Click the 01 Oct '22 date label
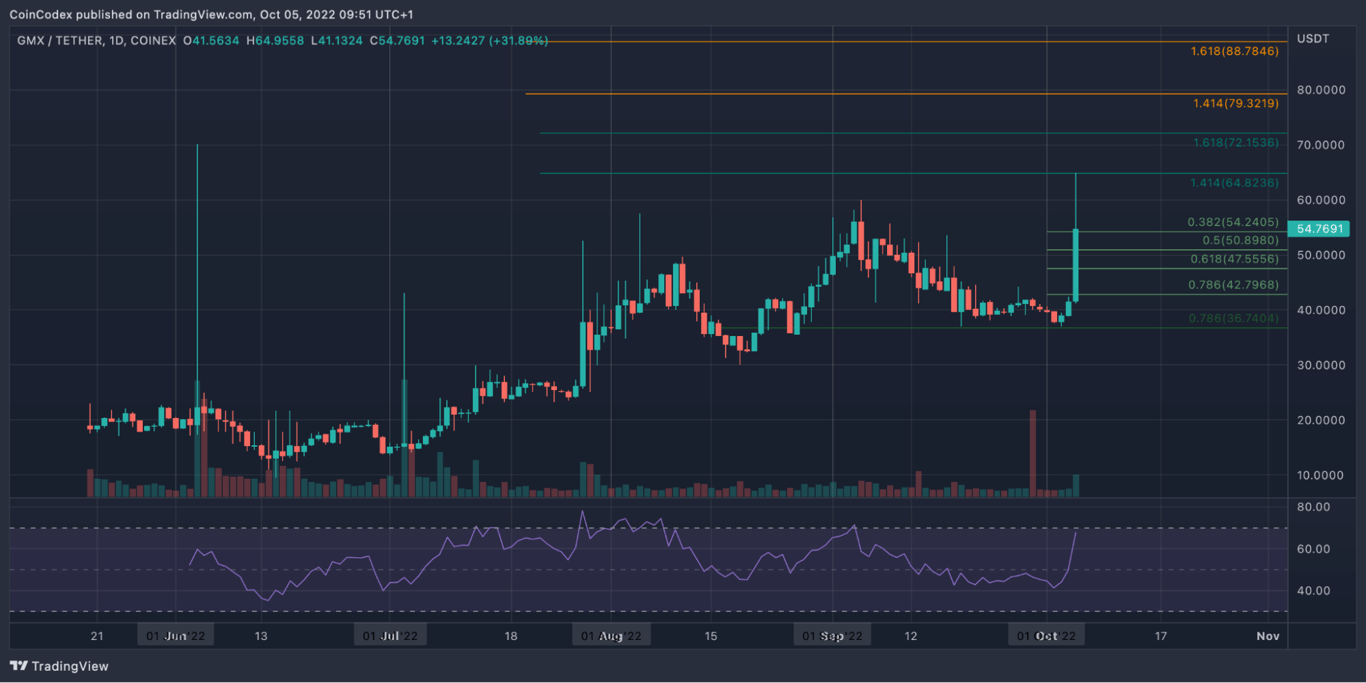1366x683 pixels. pyautogui.click(x=1046, y=634)
